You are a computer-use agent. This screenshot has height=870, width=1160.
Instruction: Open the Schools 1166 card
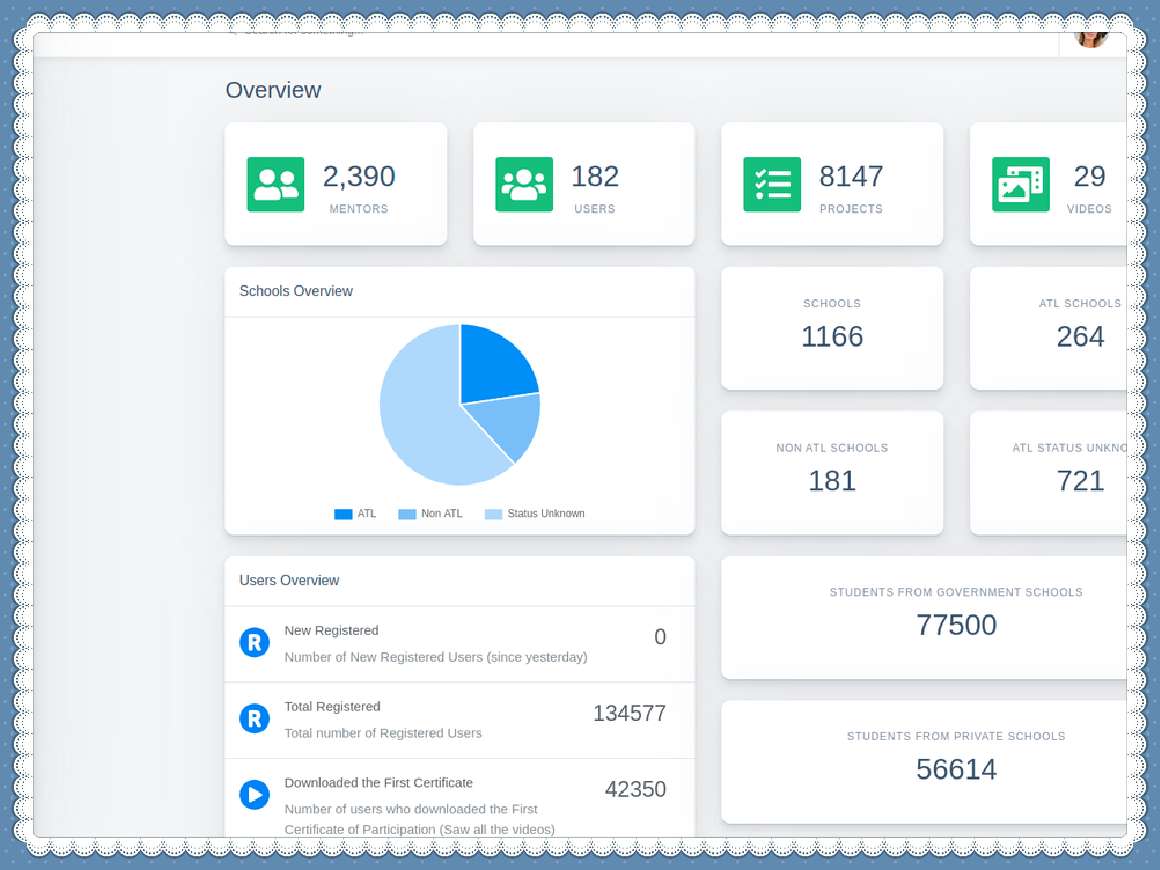coord(831,328)
